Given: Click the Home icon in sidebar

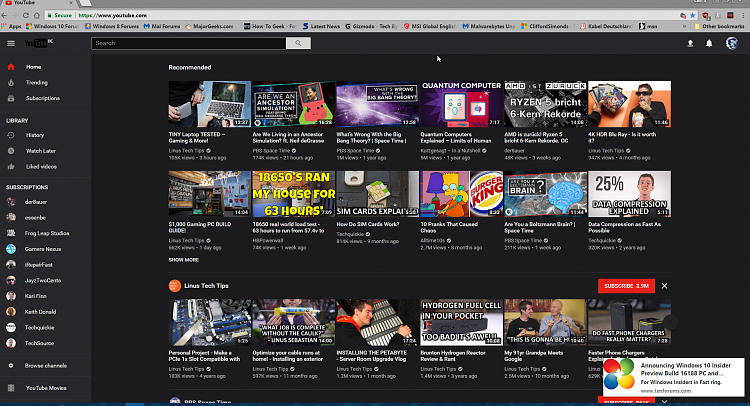Looking at the screenshot, I should coord(11,67).
